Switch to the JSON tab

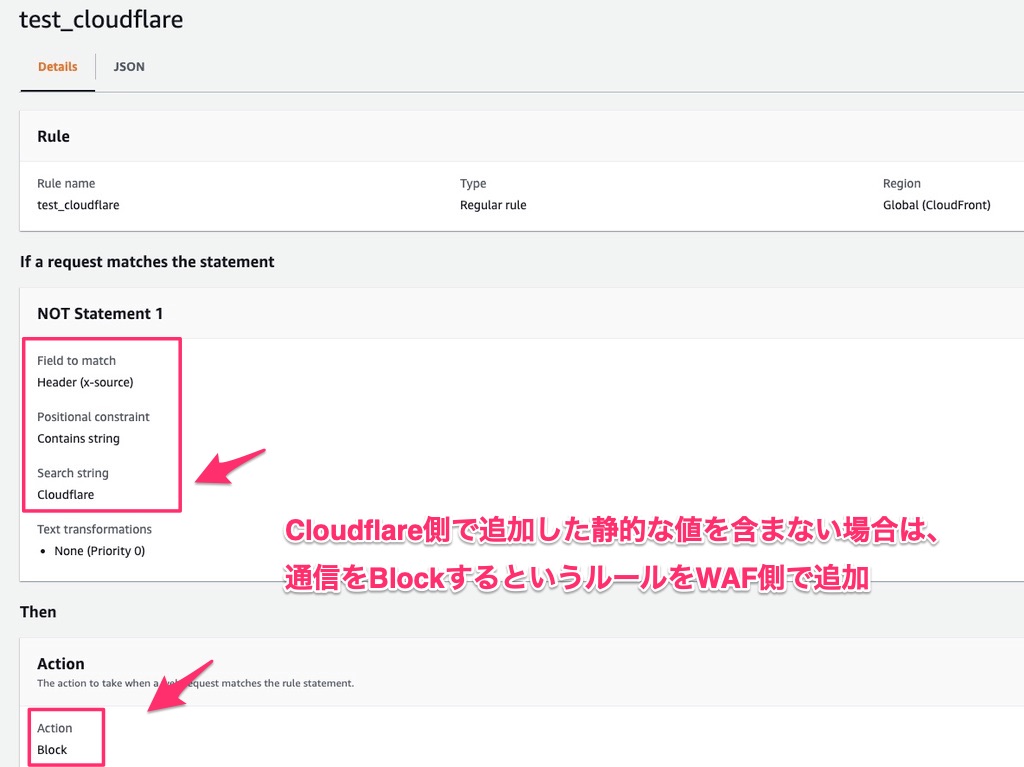pos(129,66)
